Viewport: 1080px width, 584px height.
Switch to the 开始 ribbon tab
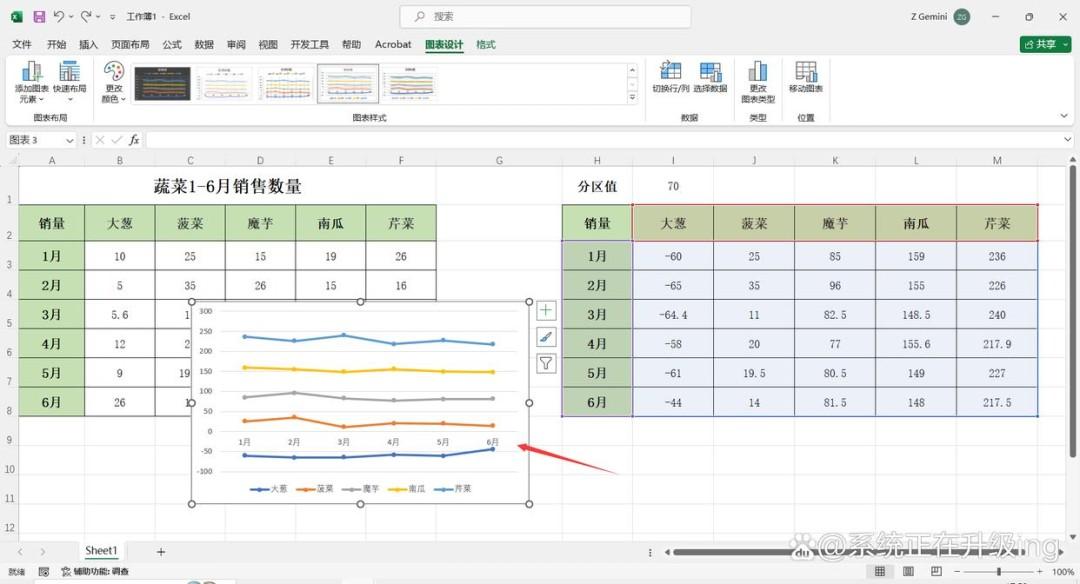pos(56,44)
